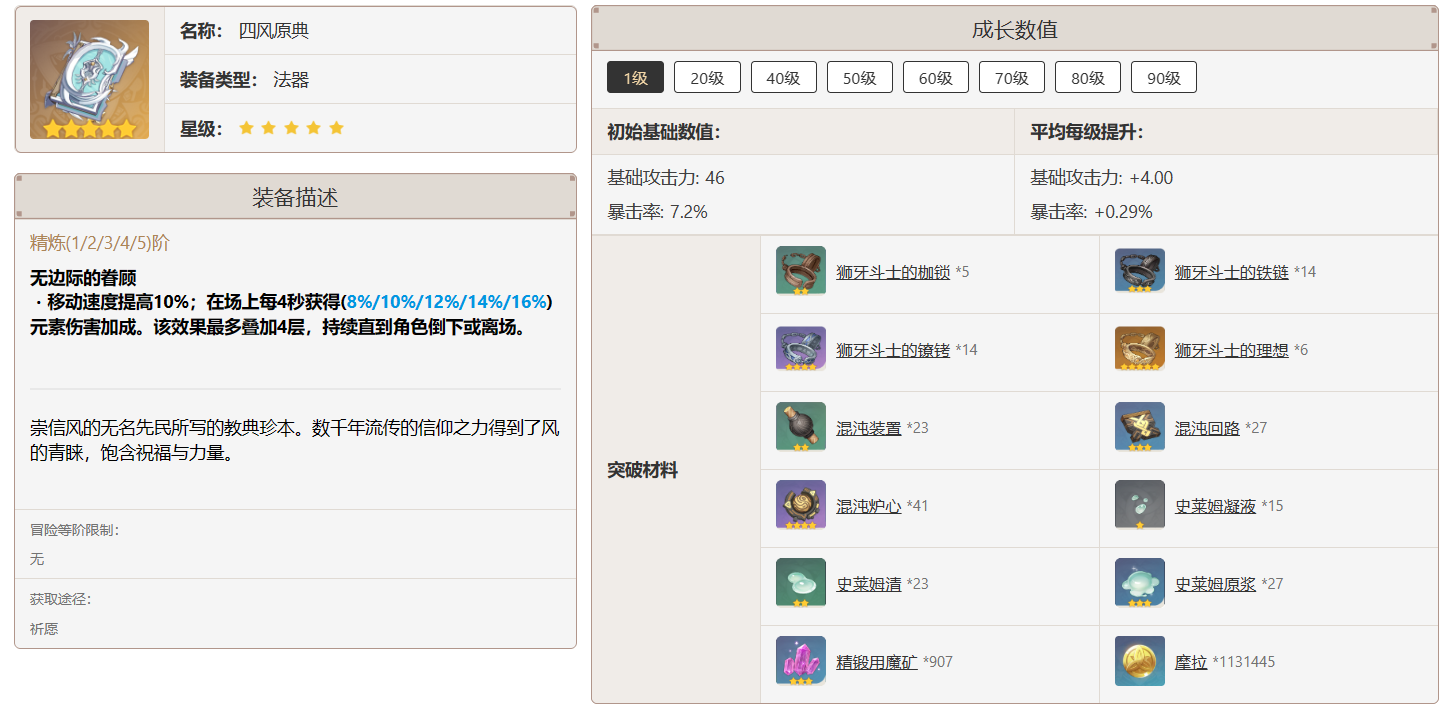The width and height of the screenshot is (1447, 713).
Task: Switch to the 90级 level tab
Action: [x=1163, y=77]
